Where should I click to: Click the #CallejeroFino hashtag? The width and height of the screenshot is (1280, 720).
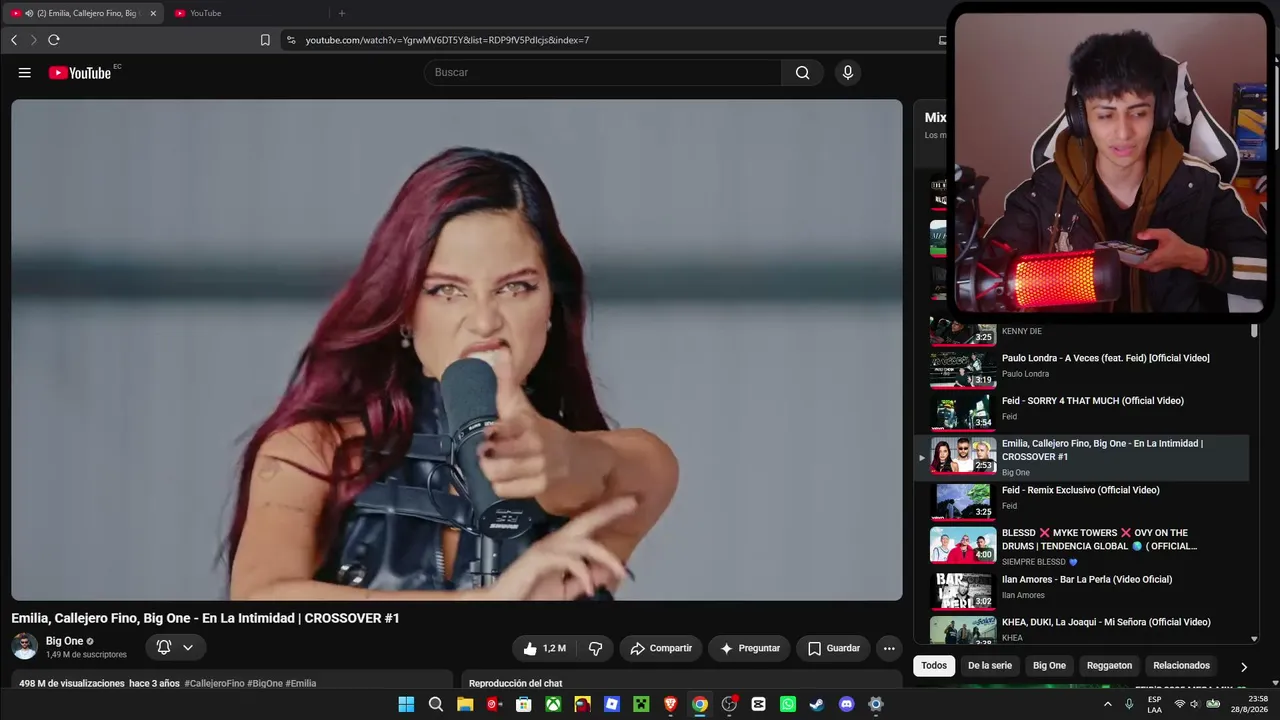(x=214, y=684)
